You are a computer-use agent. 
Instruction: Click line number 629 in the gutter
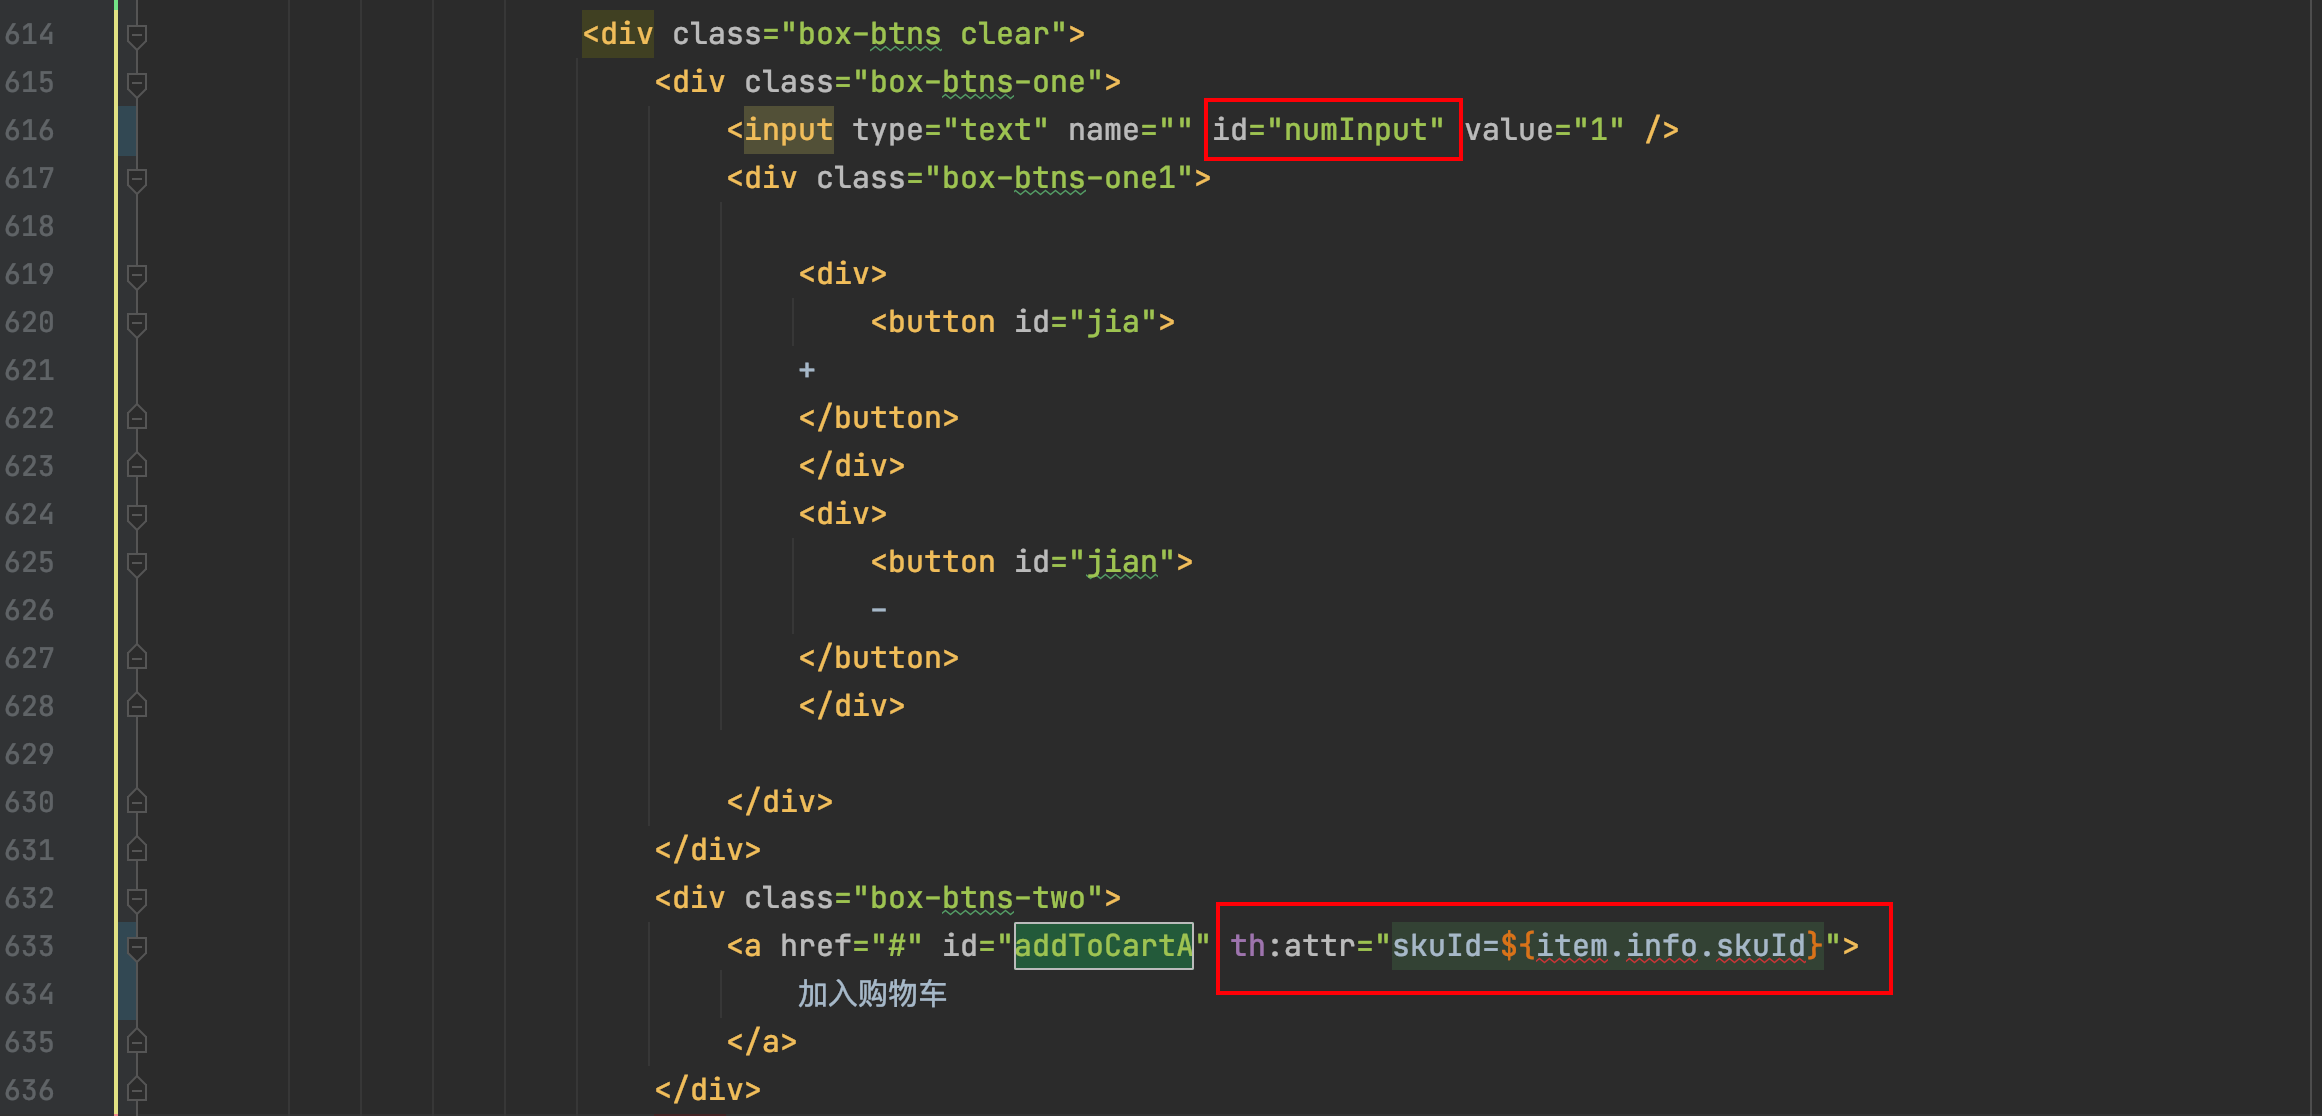(x=29, y=754)
